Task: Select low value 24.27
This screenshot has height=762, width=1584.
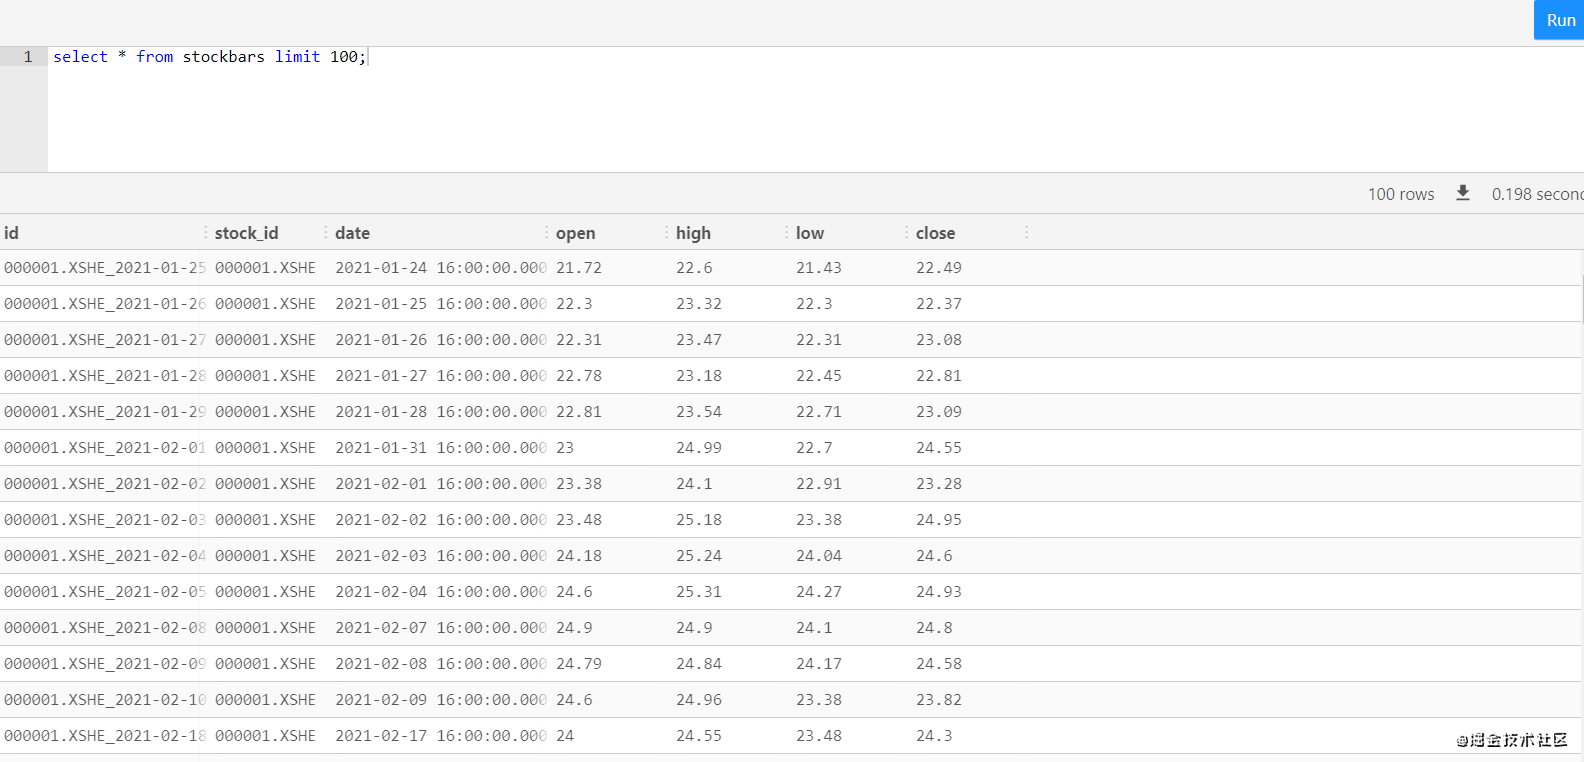Action: 819,592
